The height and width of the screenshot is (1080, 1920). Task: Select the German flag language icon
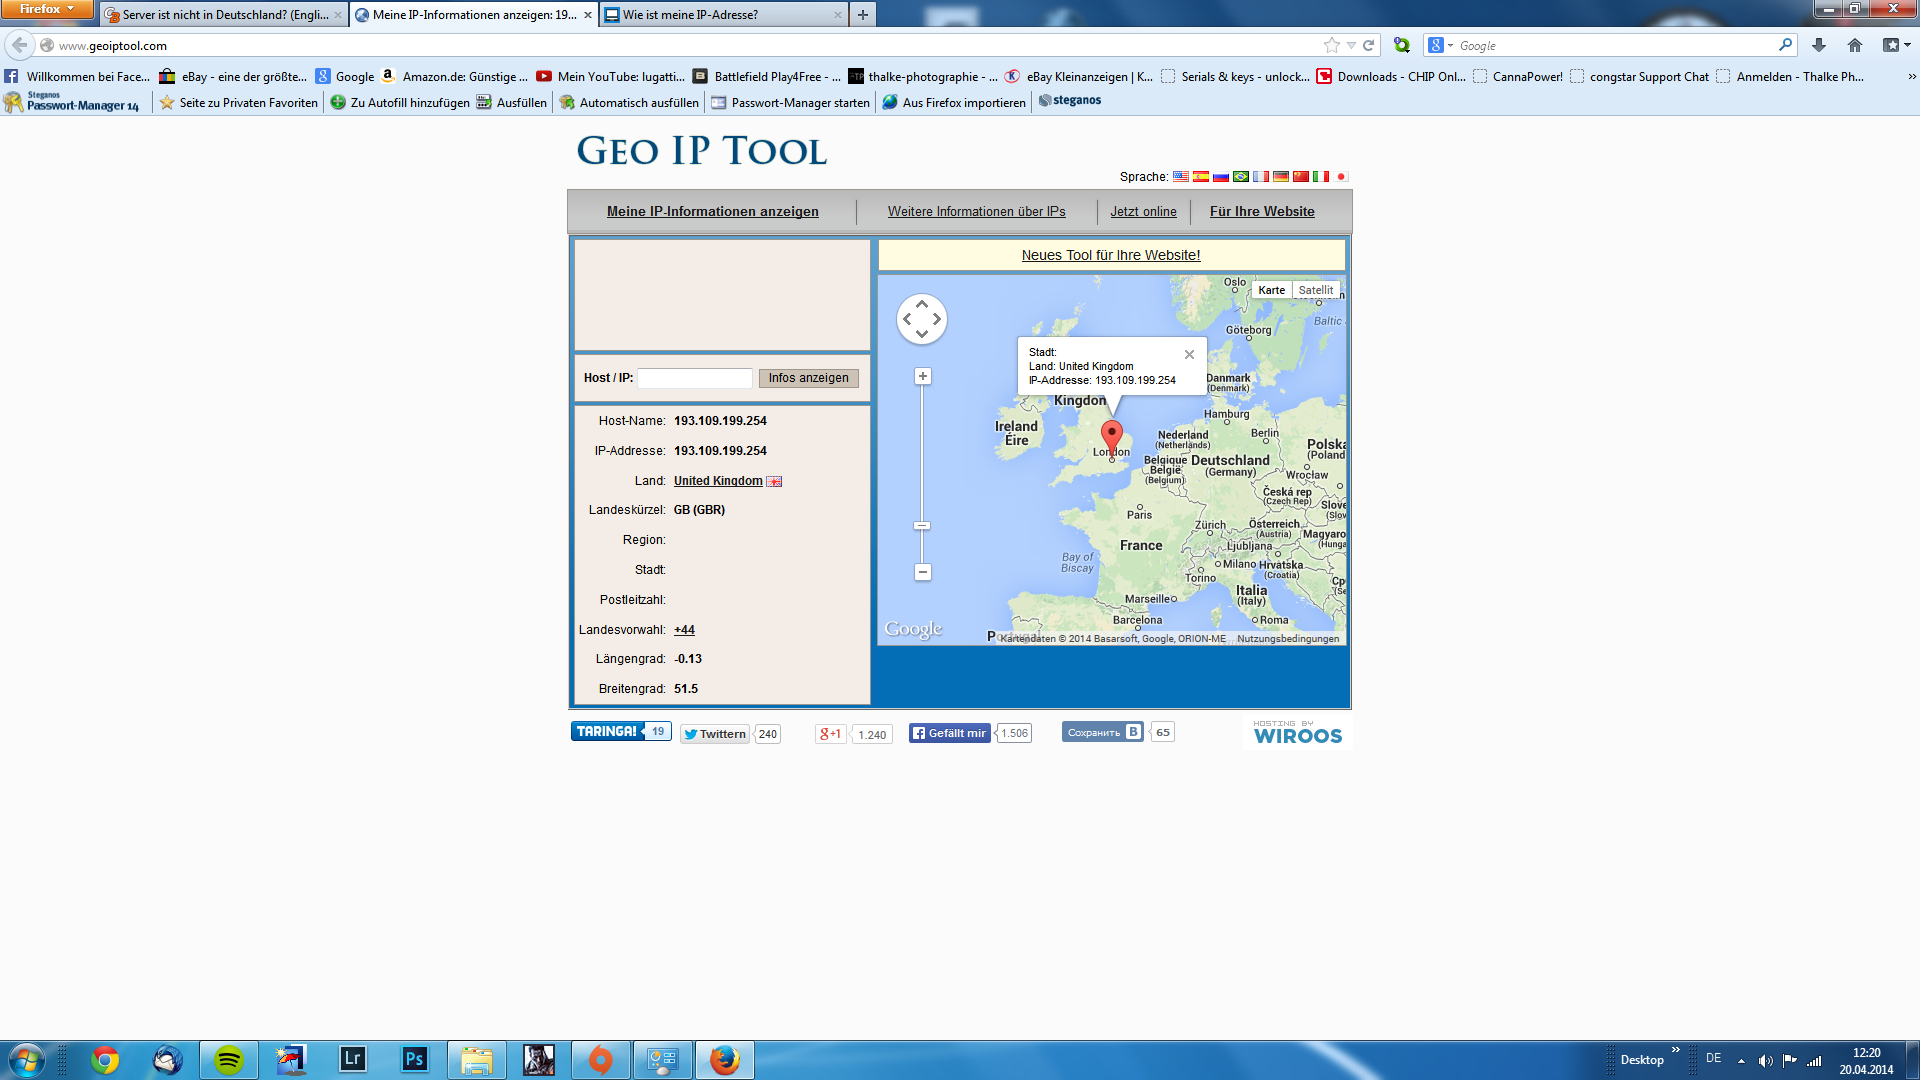[x=1281, y=176]
